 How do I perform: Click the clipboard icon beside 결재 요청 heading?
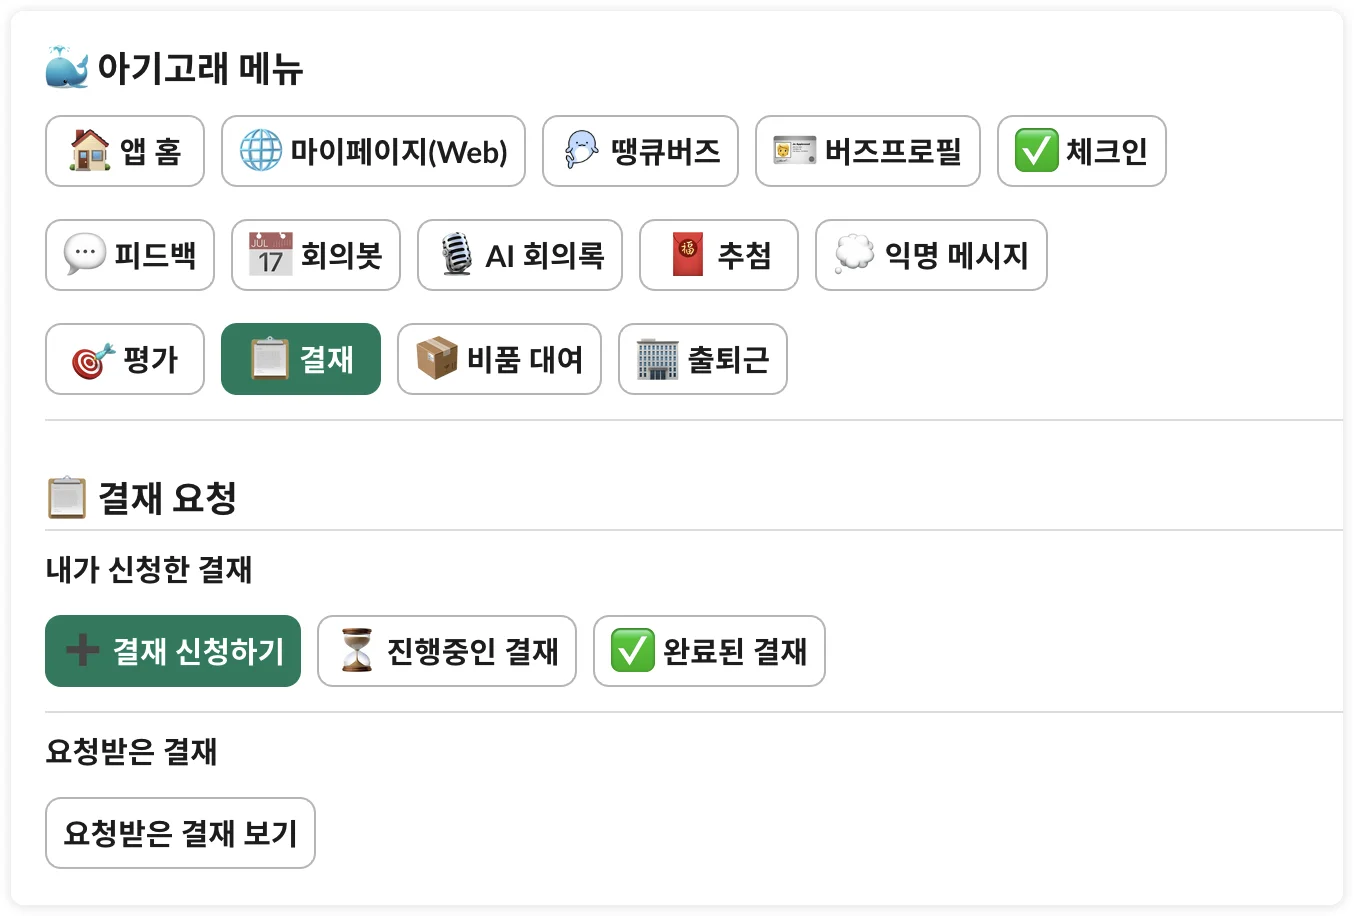[x=67, y=498]
